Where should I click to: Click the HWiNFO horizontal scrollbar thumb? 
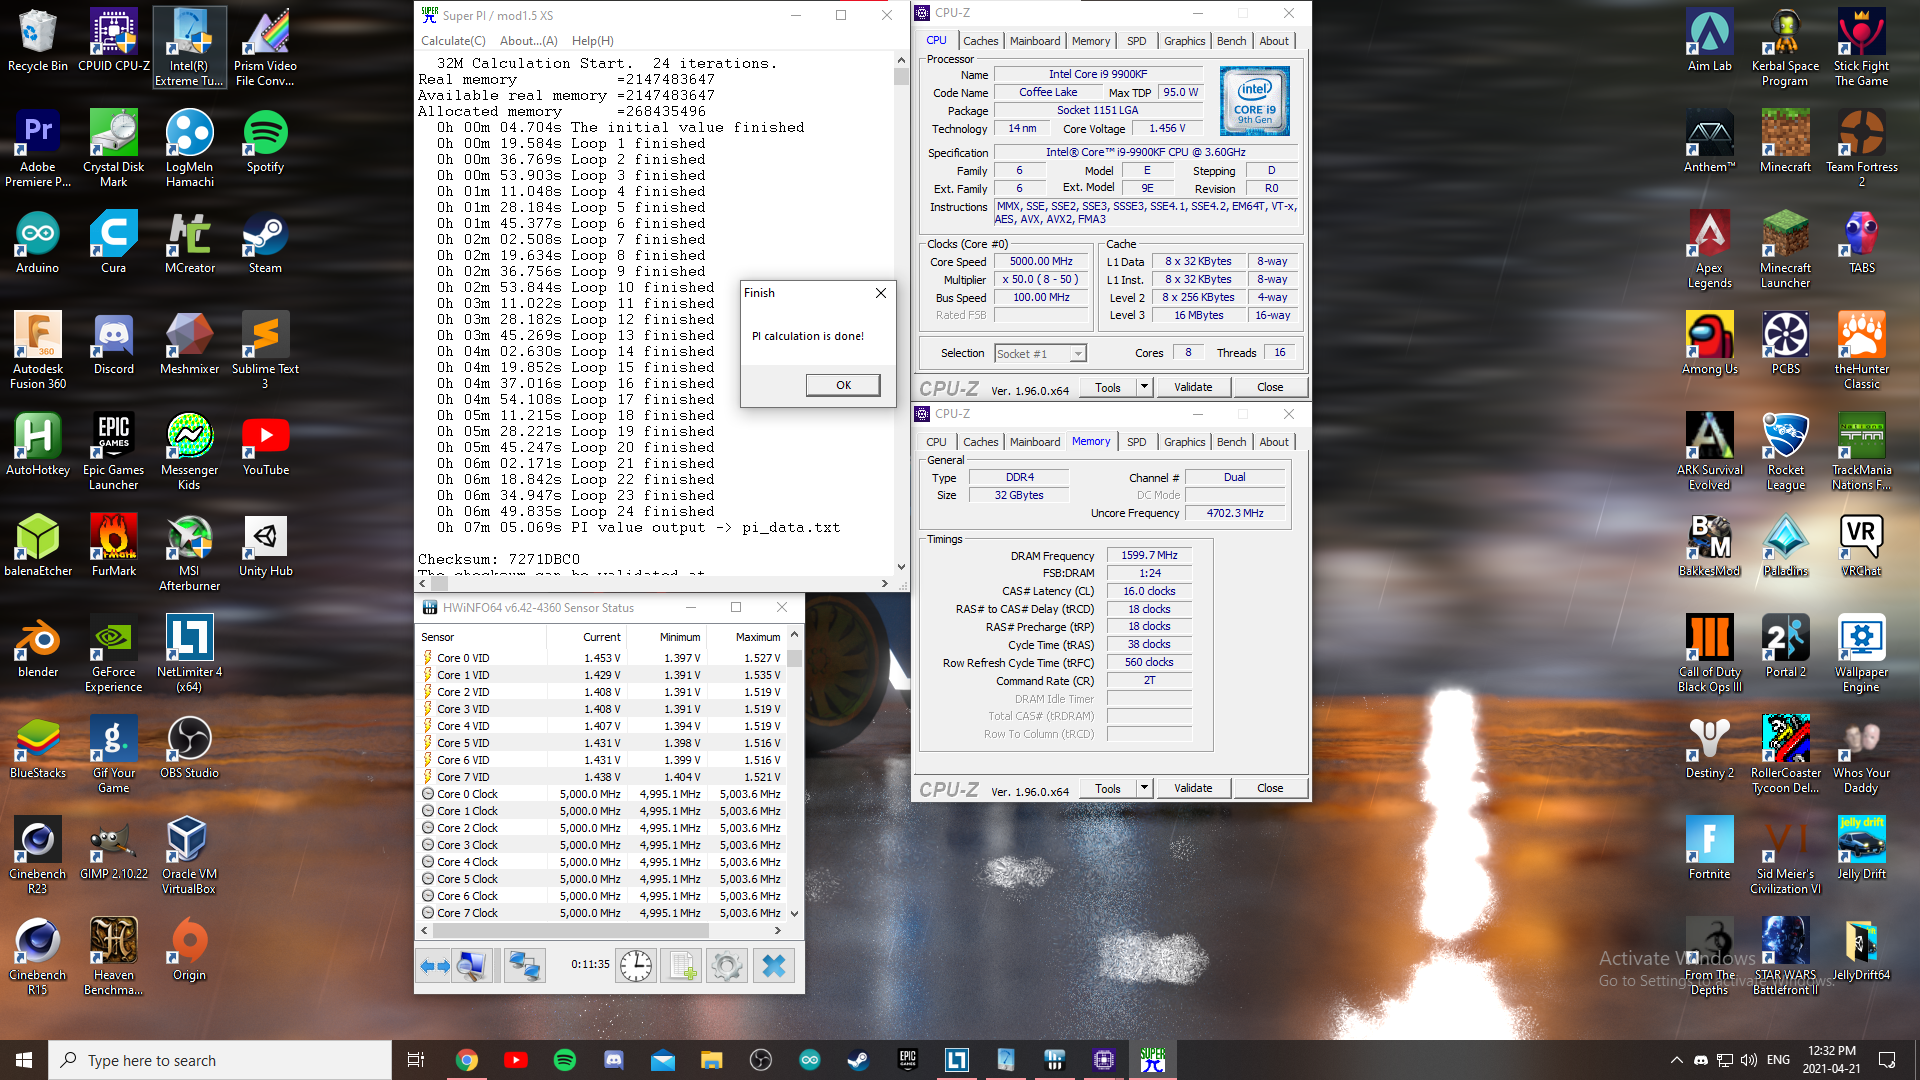click(570, 930)
